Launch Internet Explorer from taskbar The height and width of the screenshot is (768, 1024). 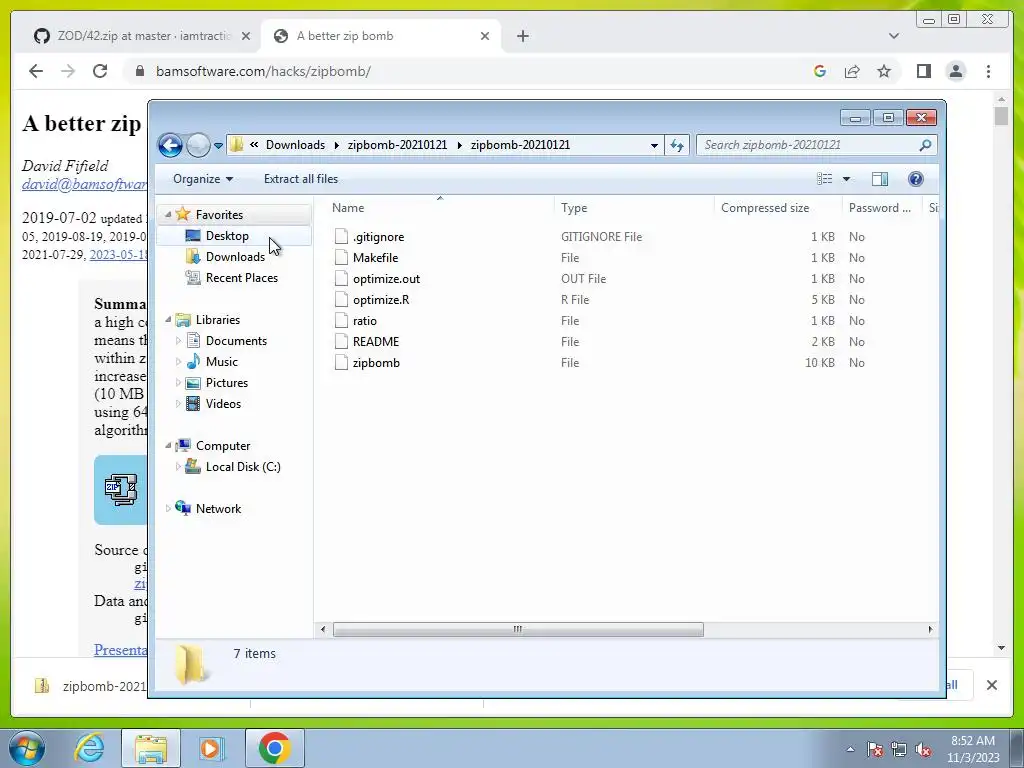pos(89,748)
